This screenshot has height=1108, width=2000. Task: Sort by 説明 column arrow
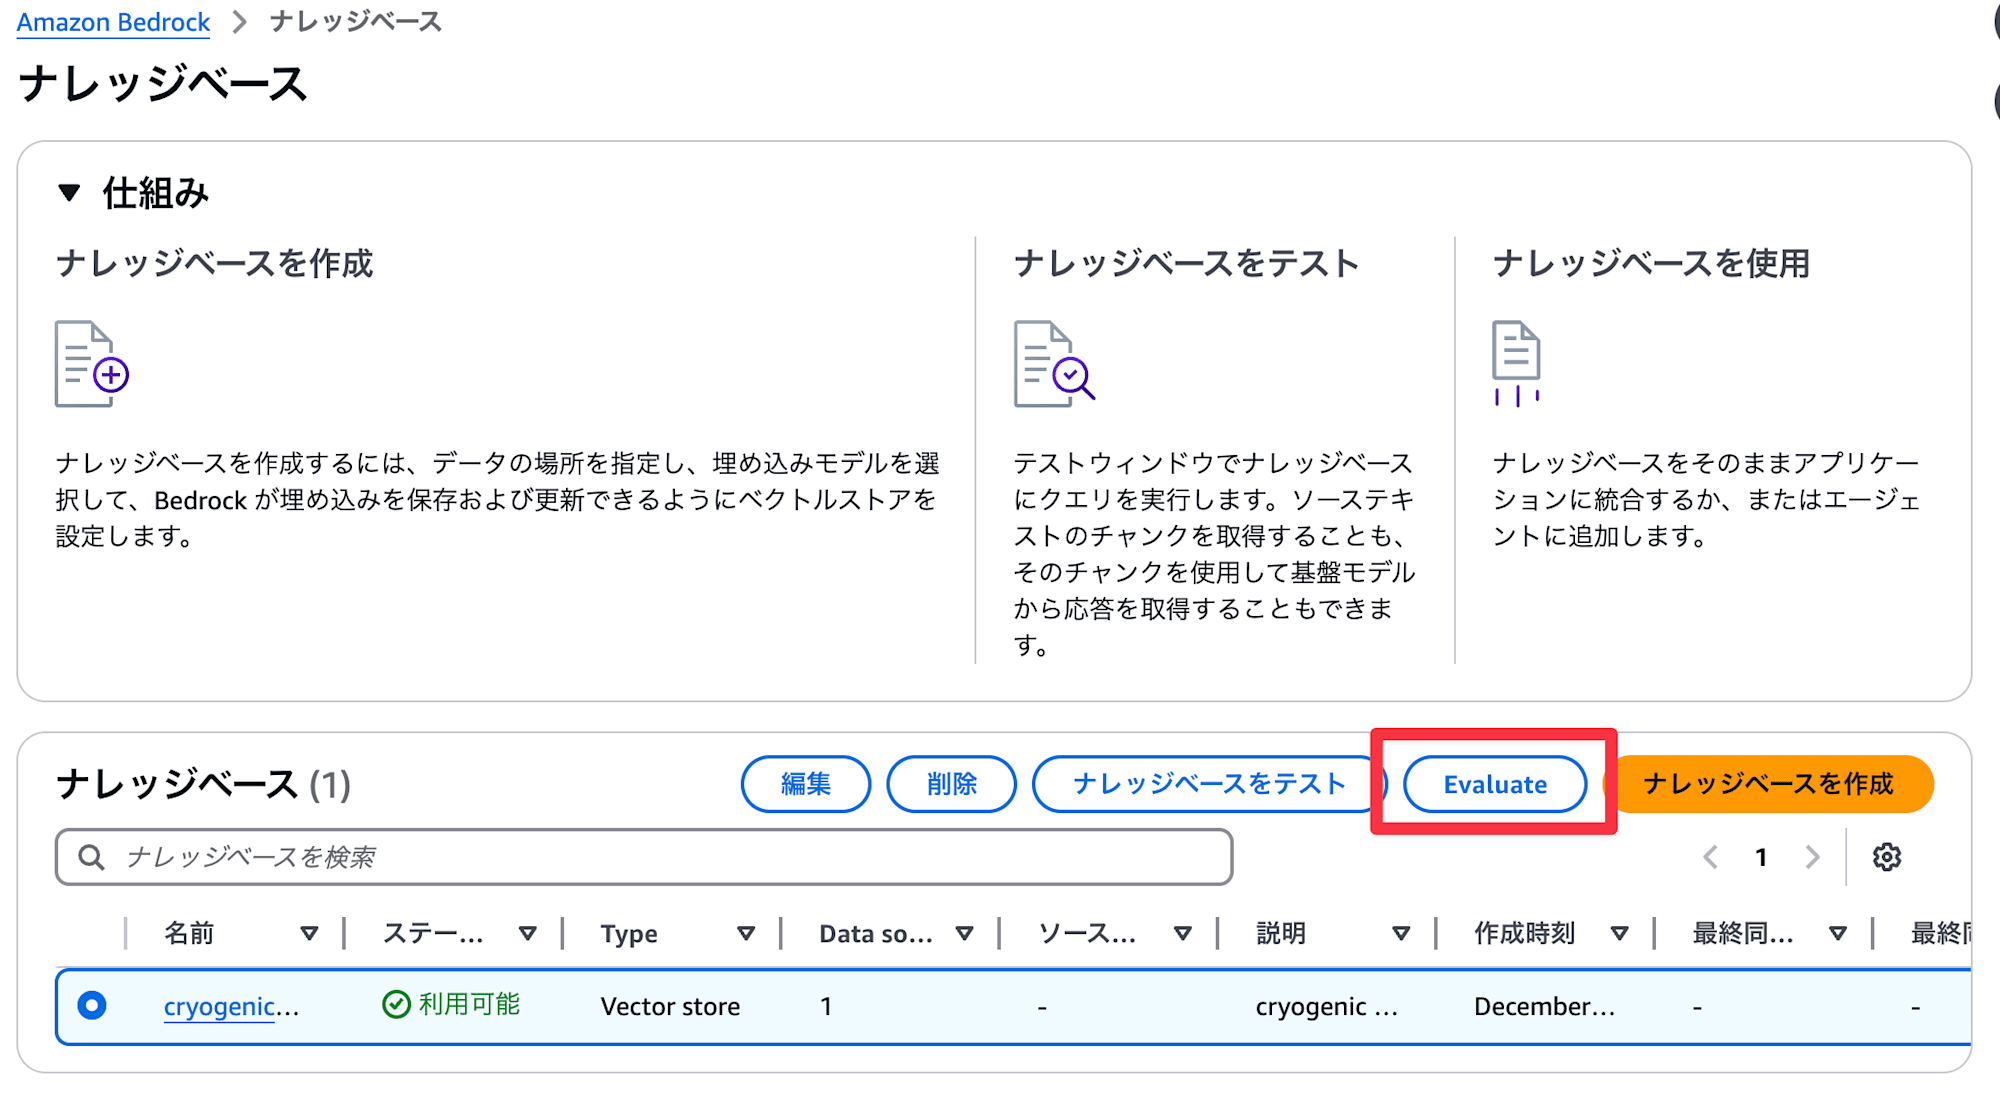(1401, 933)
